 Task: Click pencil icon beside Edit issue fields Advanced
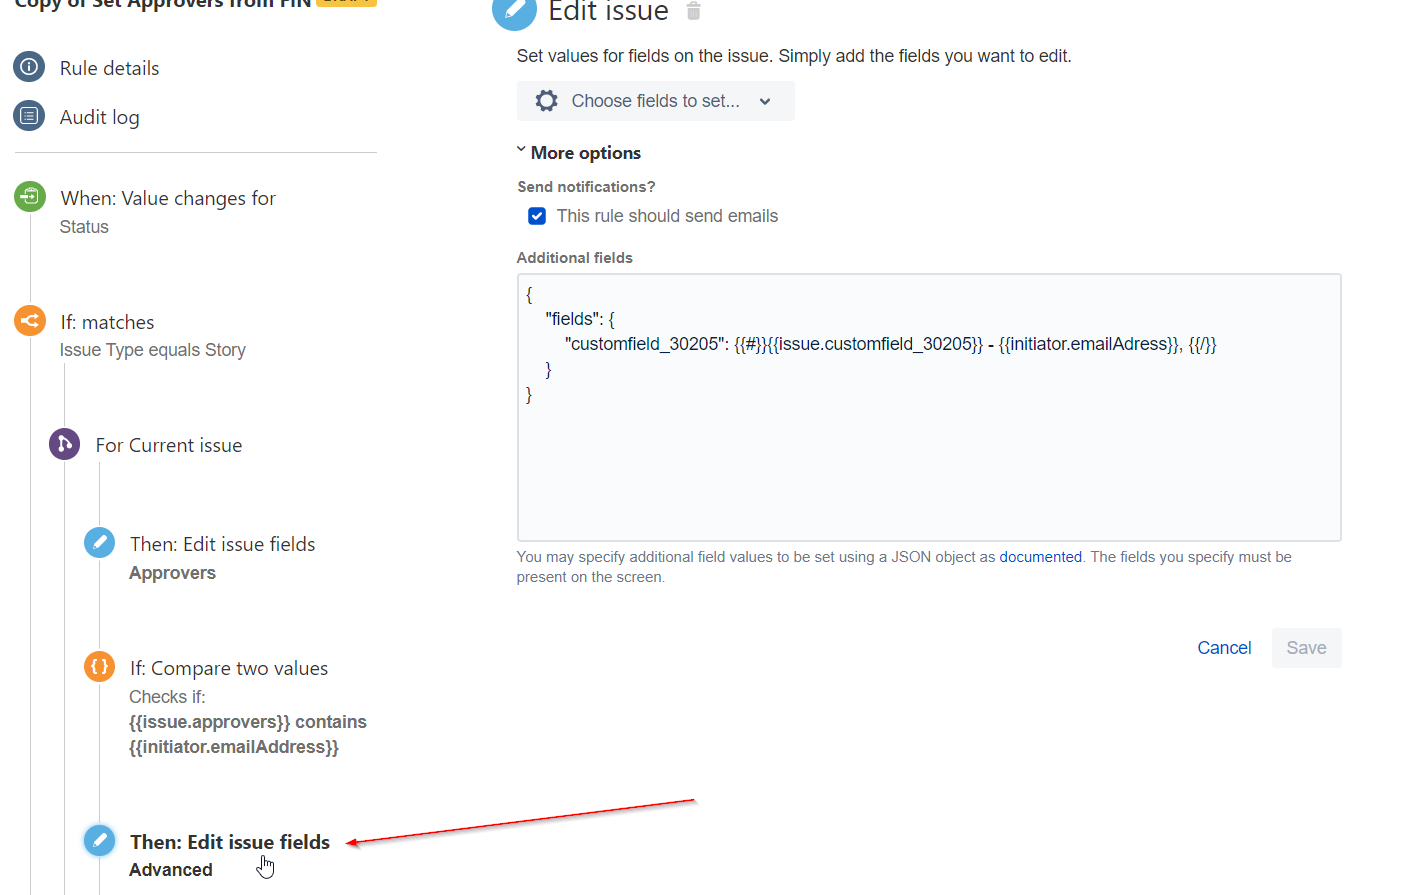[x=99, y=840]
